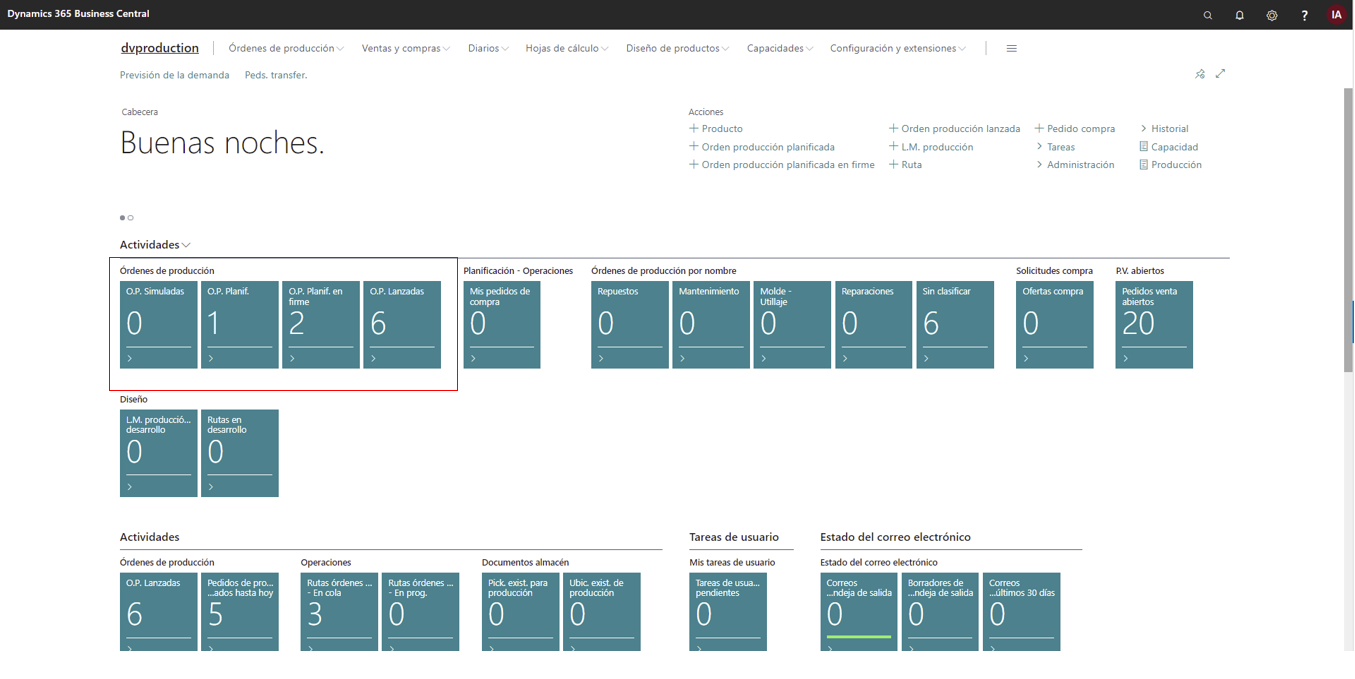Expand the Ventas y compras menu

click(406, 48)
